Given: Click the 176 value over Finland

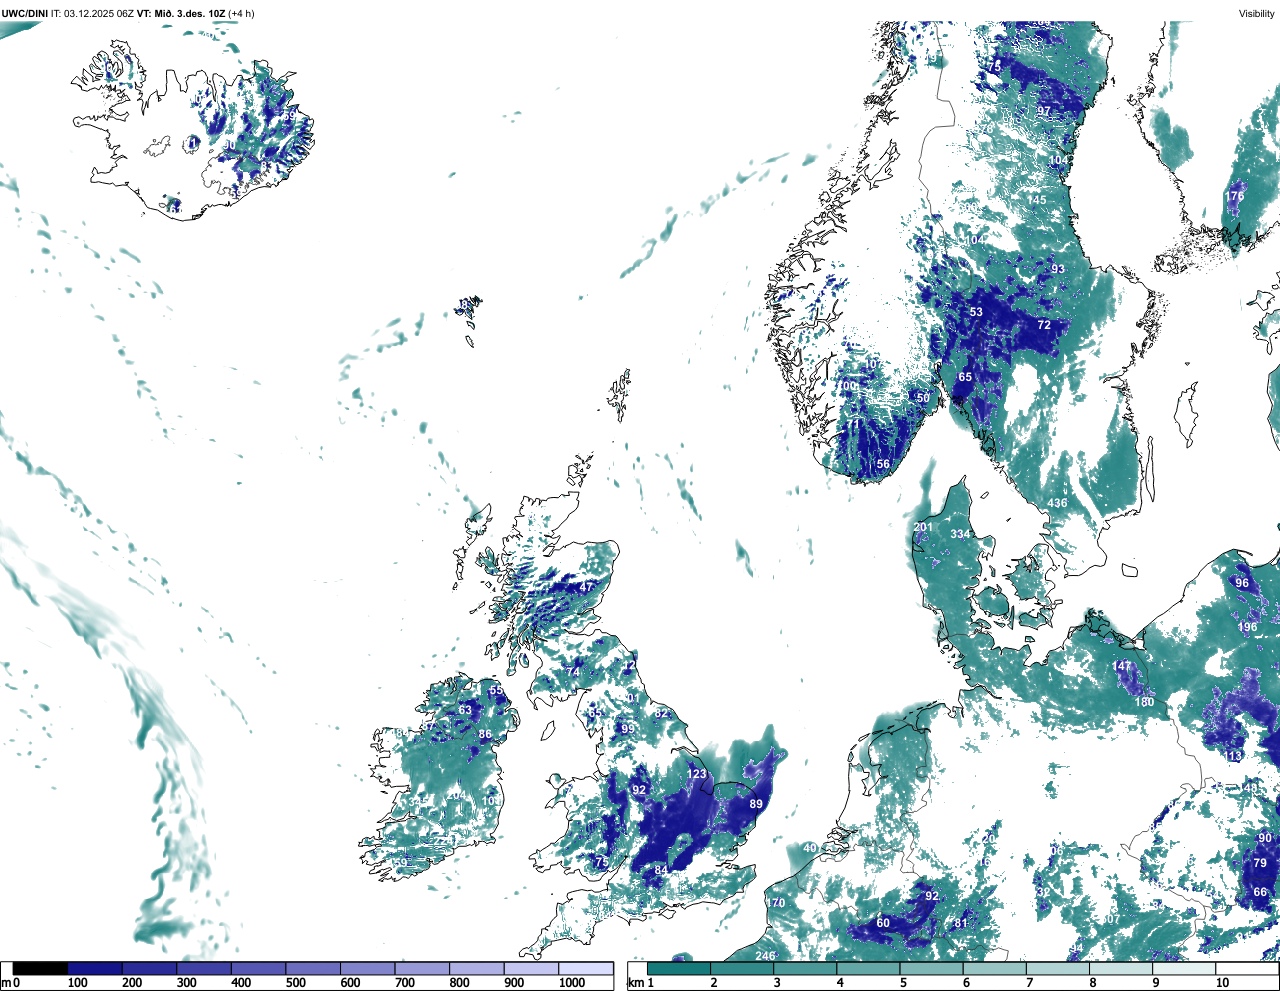Looking at the screenshot, I should coord(1236,197).
